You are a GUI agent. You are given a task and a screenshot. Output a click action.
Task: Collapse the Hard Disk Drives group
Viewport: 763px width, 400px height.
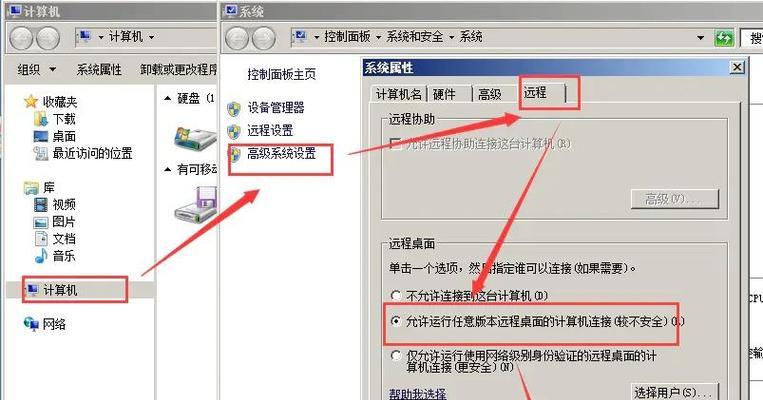pos(168,99)
